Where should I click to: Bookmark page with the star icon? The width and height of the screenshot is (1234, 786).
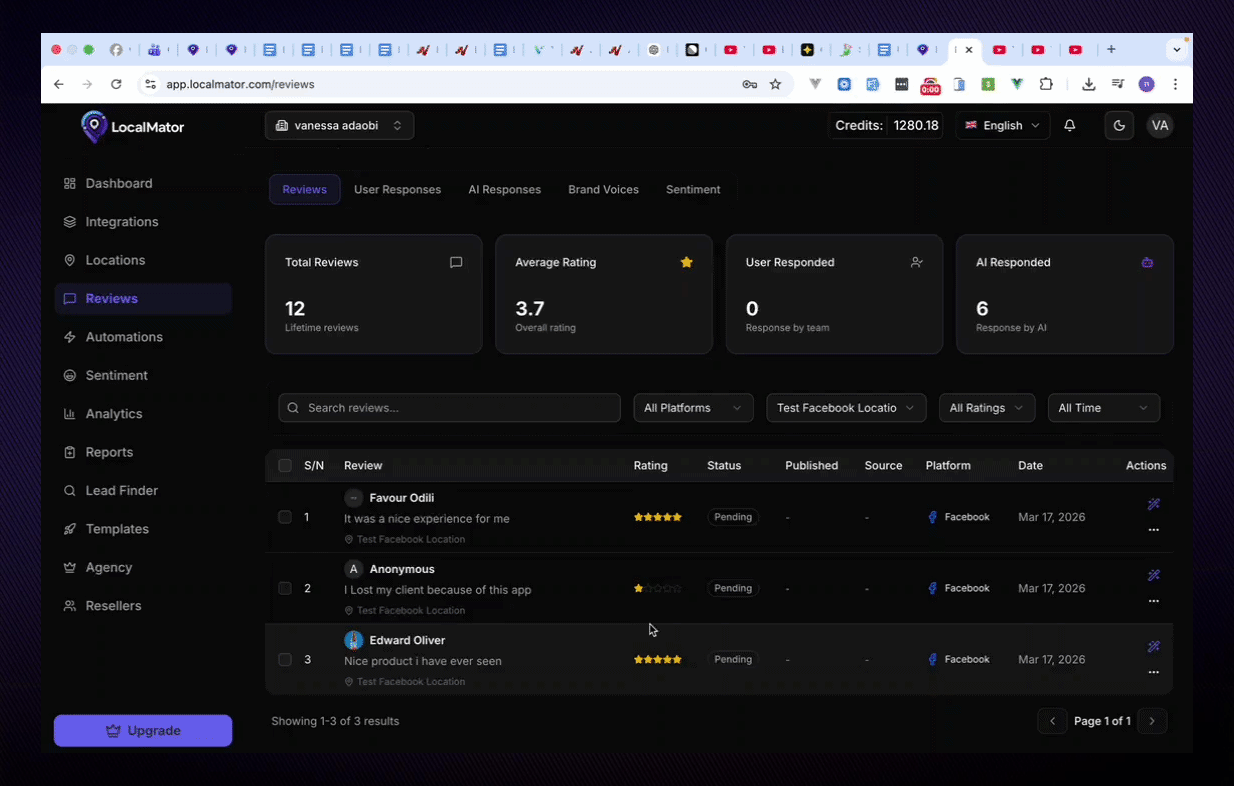pyautogui.click(x=775, y=85)
